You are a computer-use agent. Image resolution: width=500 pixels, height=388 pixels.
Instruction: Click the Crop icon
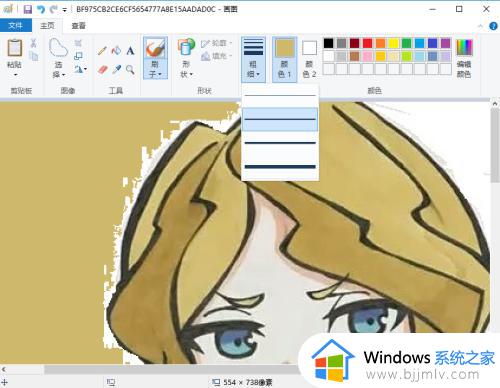78,43
